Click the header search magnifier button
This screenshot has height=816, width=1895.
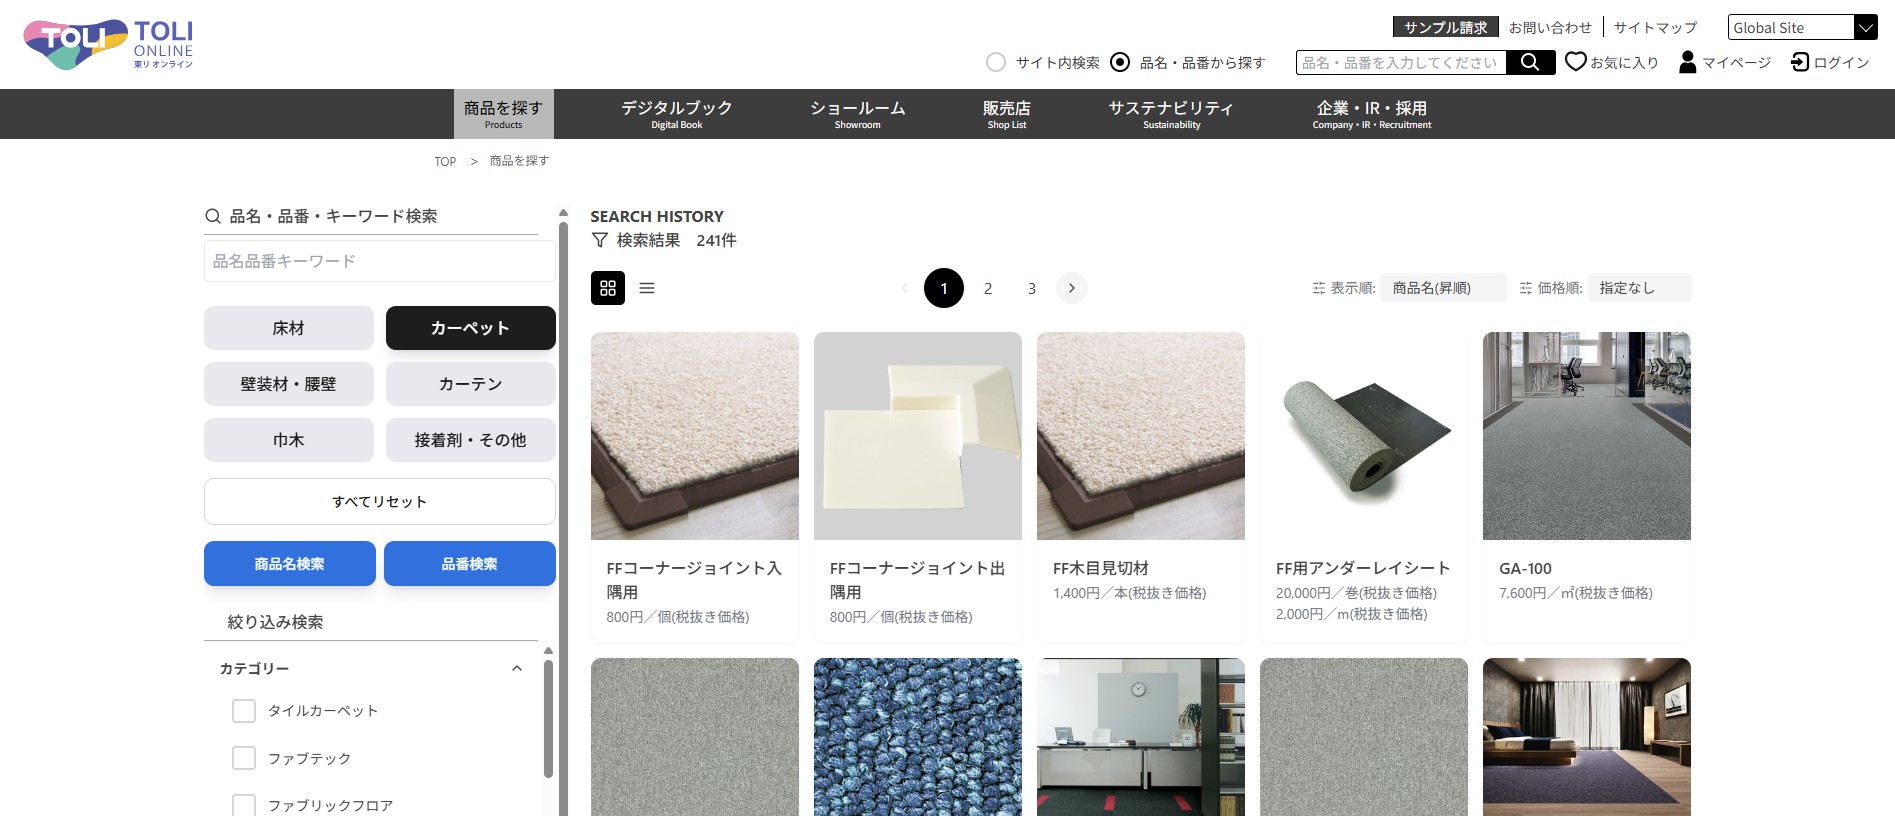point(1530,62)
